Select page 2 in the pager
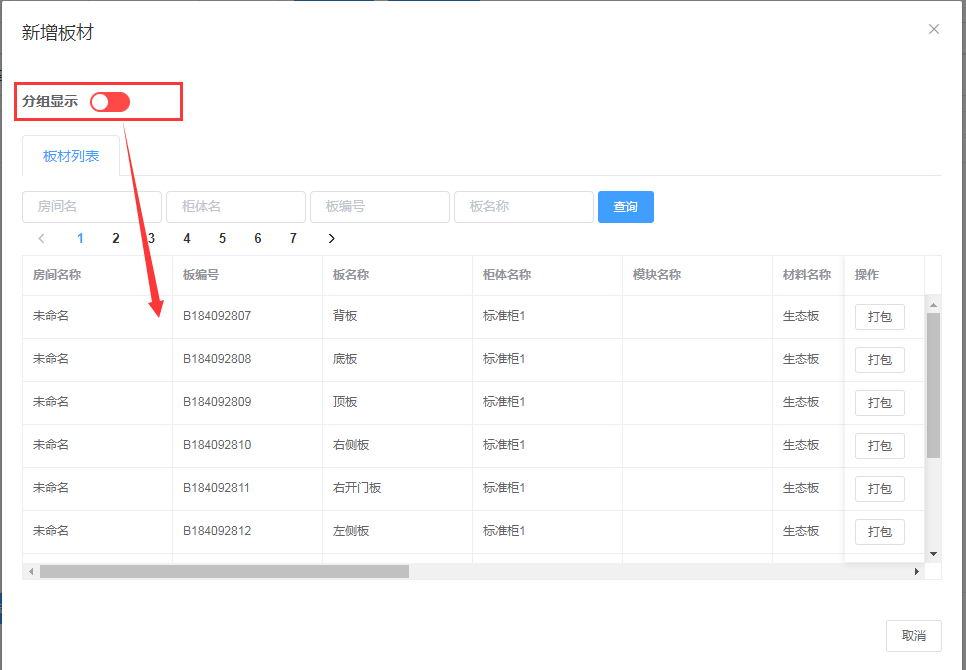The height and width of the screenshot is (670, 966). [x=116, y=239]
